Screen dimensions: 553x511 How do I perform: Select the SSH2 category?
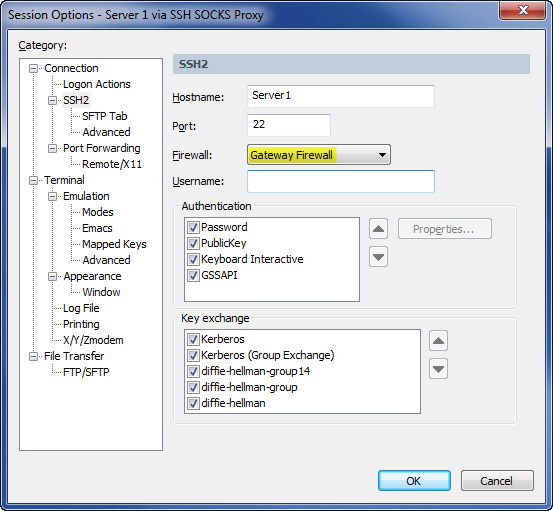pos(76,100)
